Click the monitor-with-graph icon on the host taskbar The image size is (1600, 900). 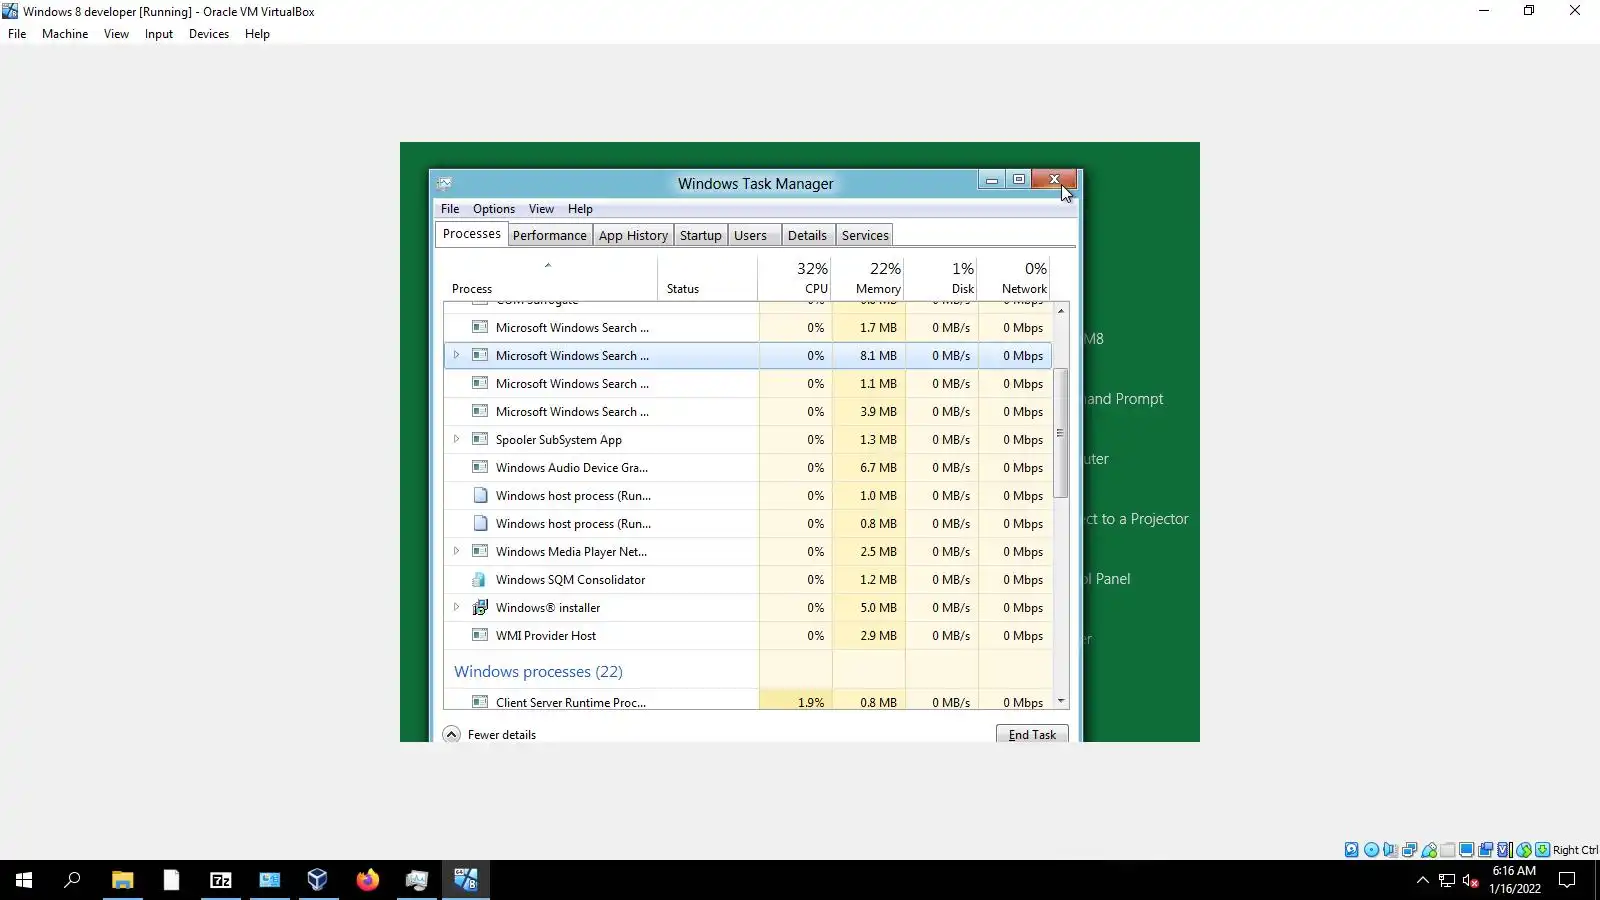pos(416,880)
